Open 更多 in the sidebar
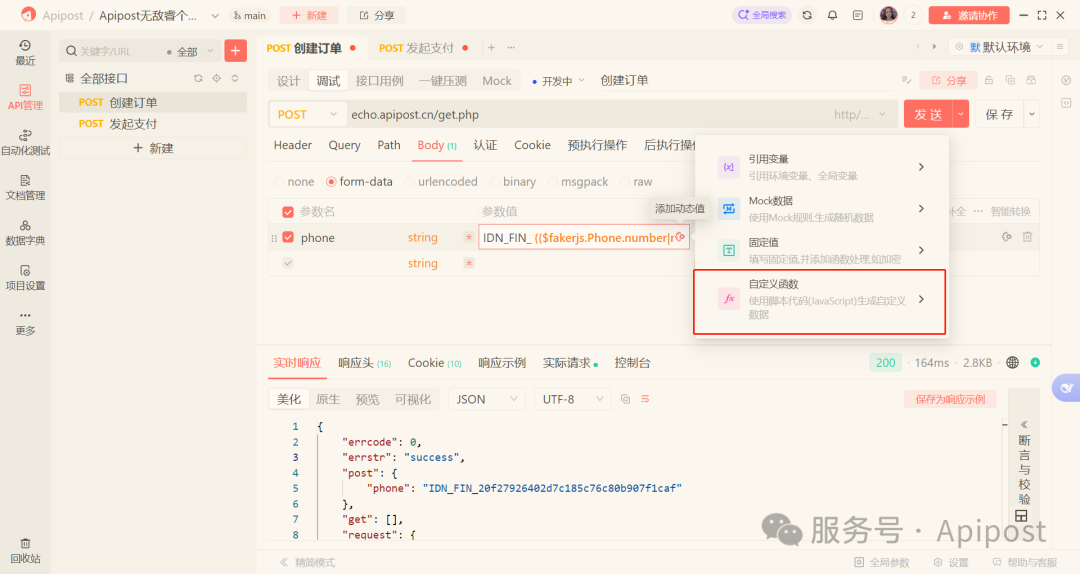 25,323
